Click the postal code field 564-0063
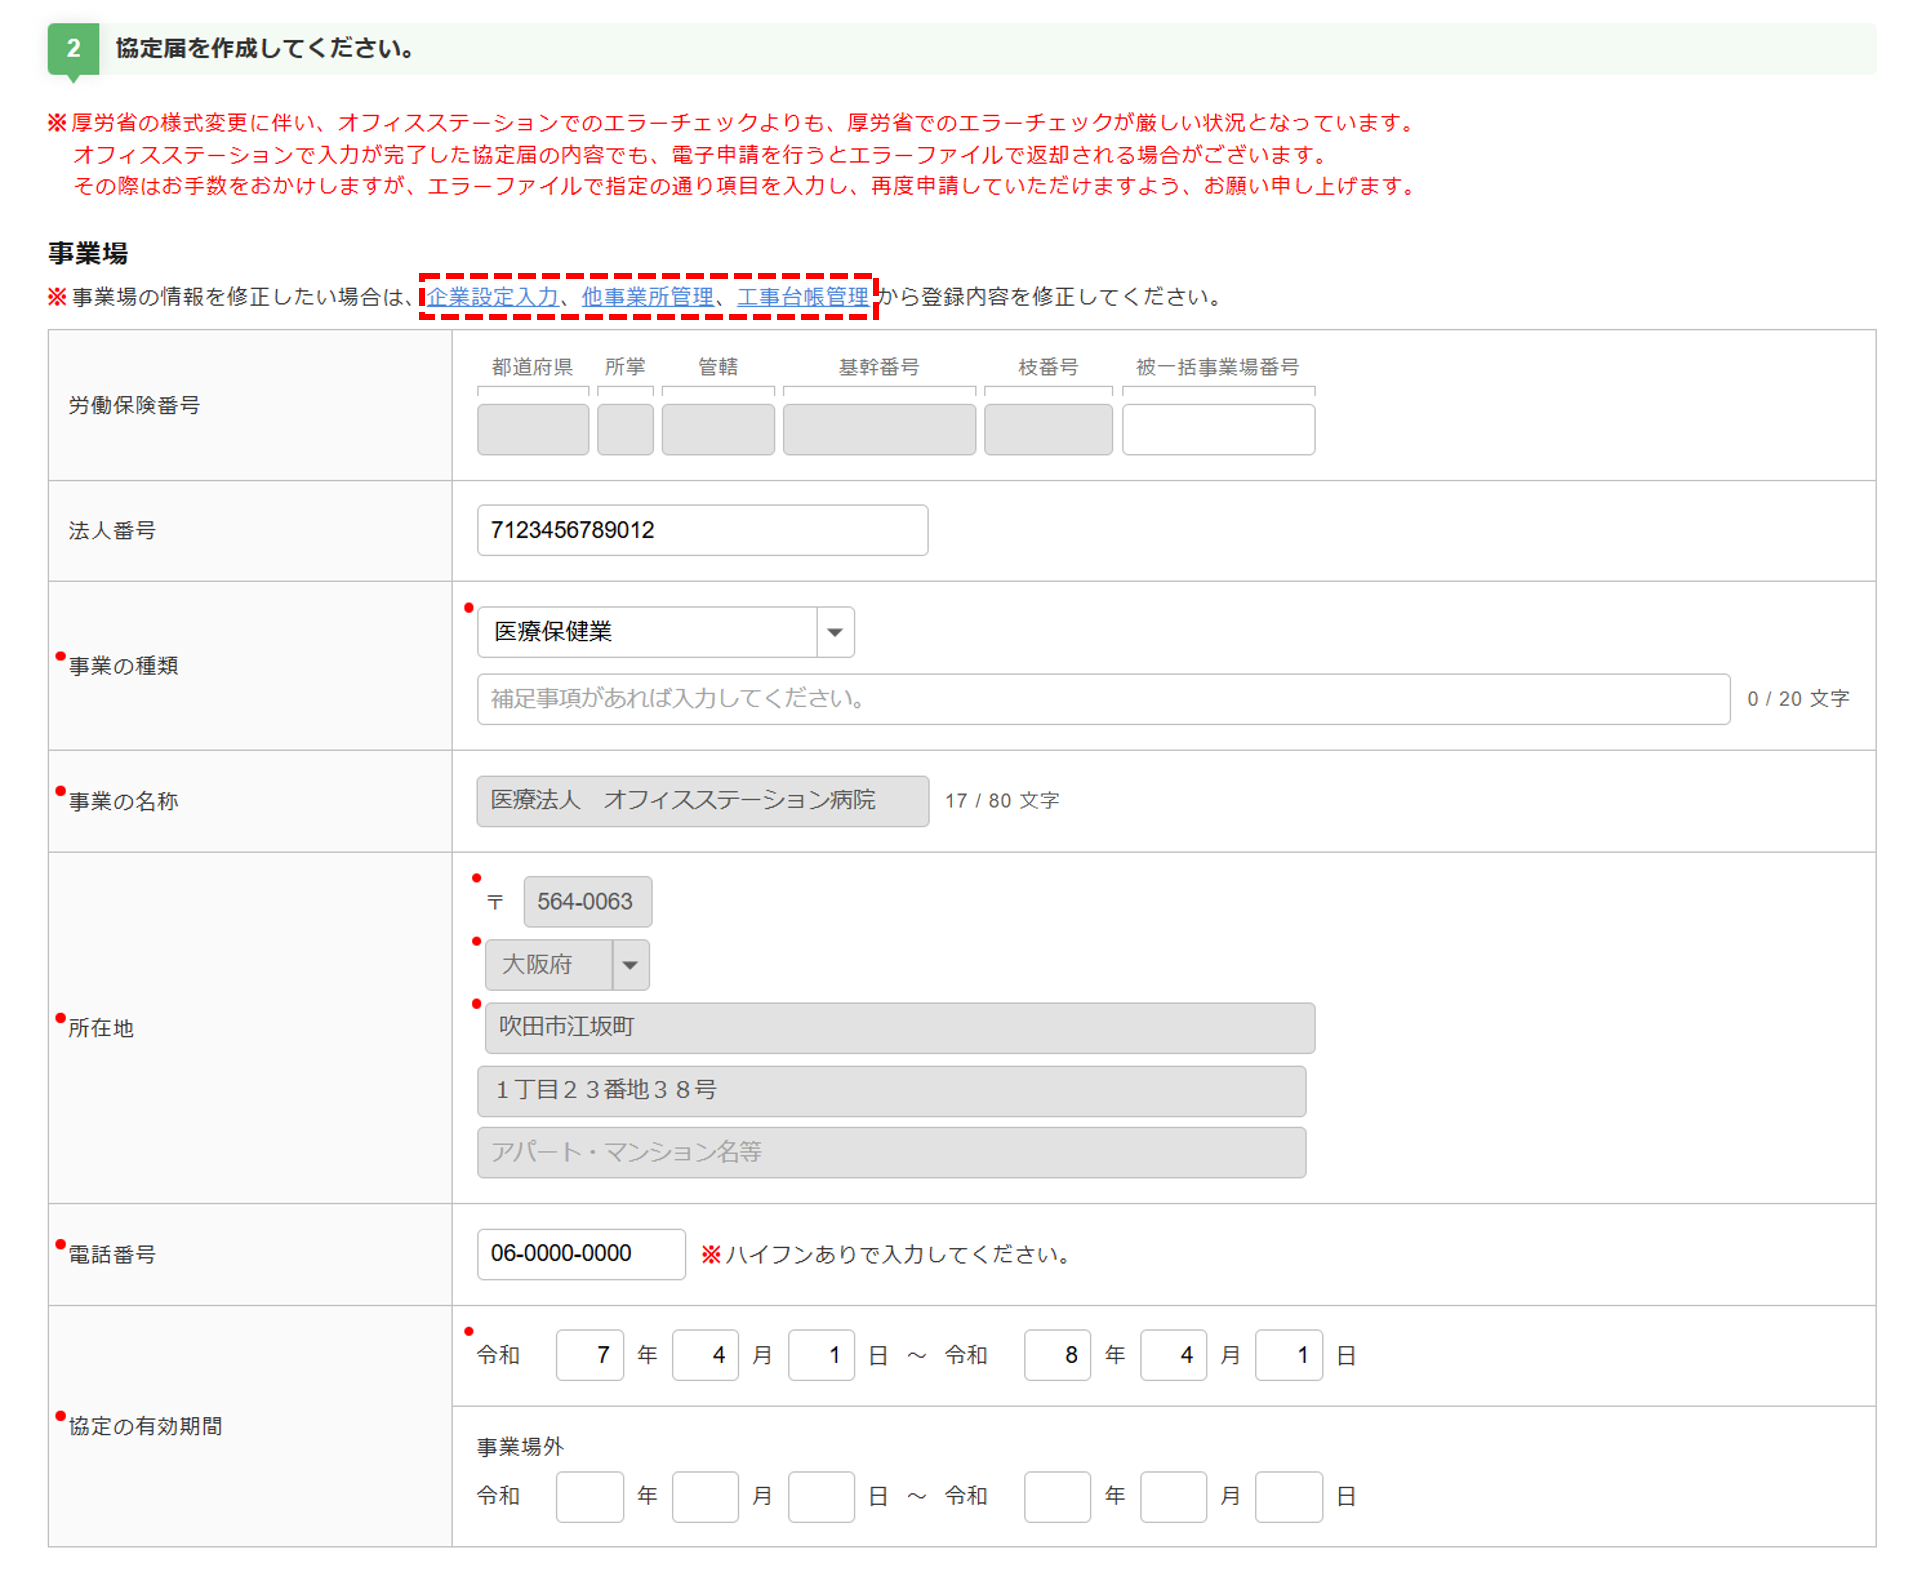 click(587, 902)
